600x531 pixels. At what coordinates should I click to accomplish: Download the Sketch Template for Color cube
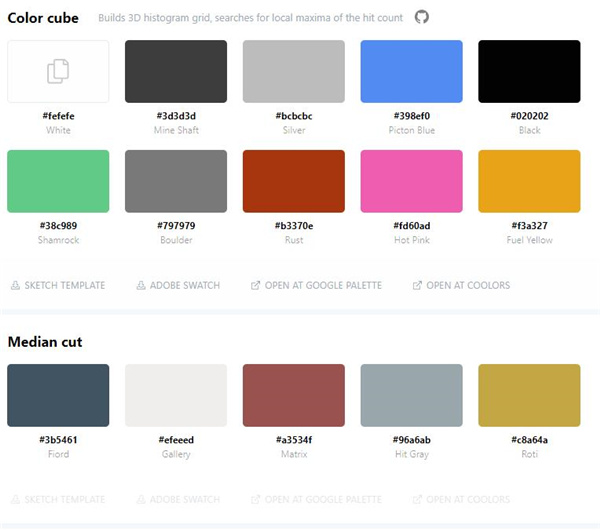(x=63, y=286)
